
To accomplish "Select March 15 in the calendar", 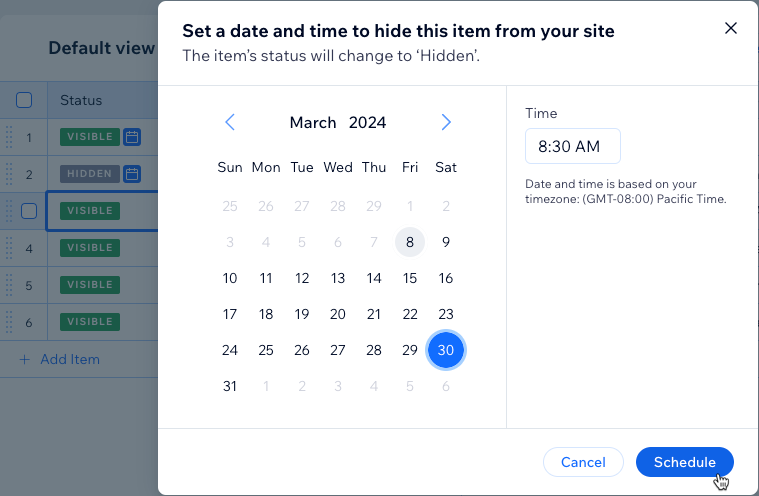I will (x=410, y=278).
